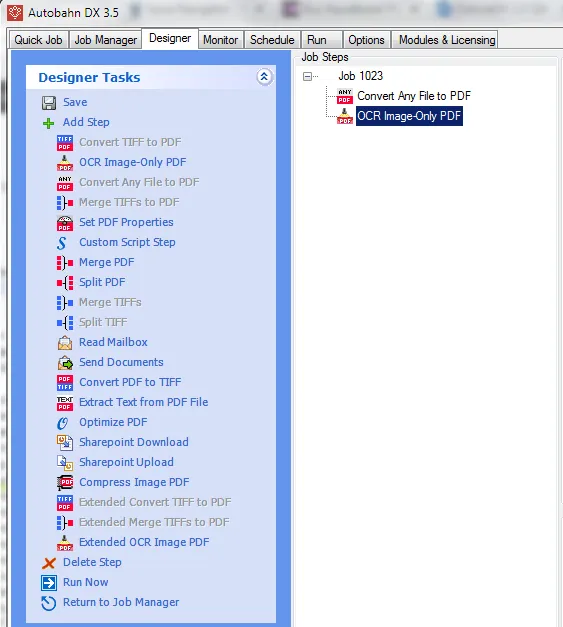Click the Save floppy disk icon
This screenshot has height=627, width=563.
(49, 103)
